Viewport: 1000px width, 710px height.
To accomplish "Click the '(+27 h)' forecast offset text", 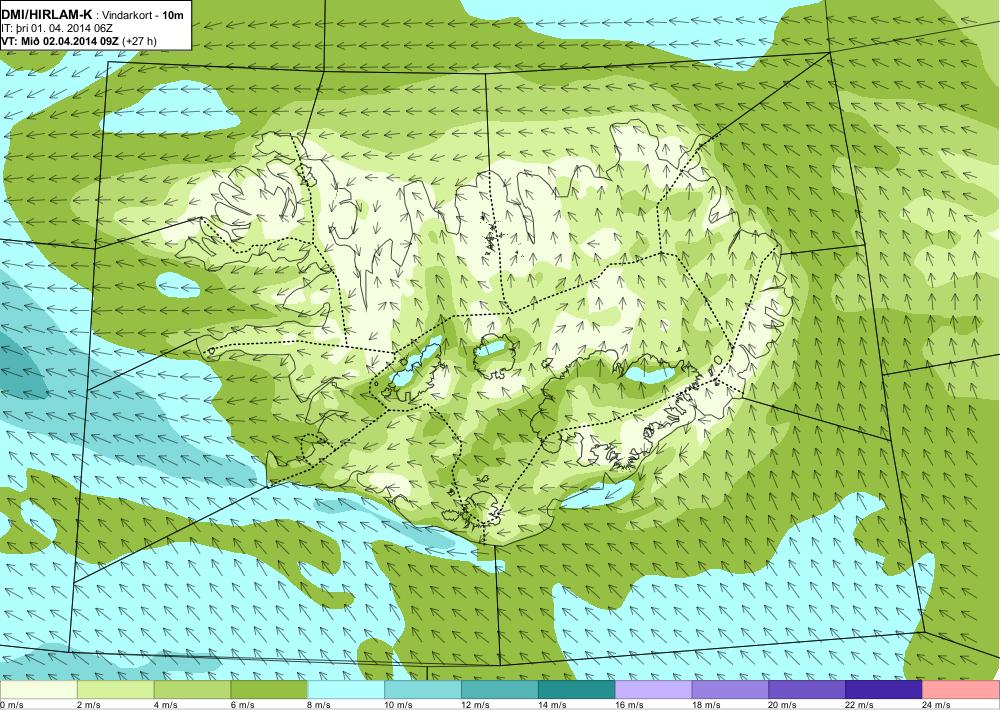I will (140, 41).
